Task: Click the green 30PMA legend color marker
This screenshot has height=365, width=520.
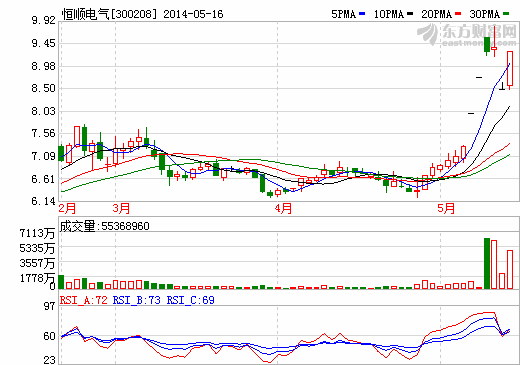Action: click(x=506, y=14)
